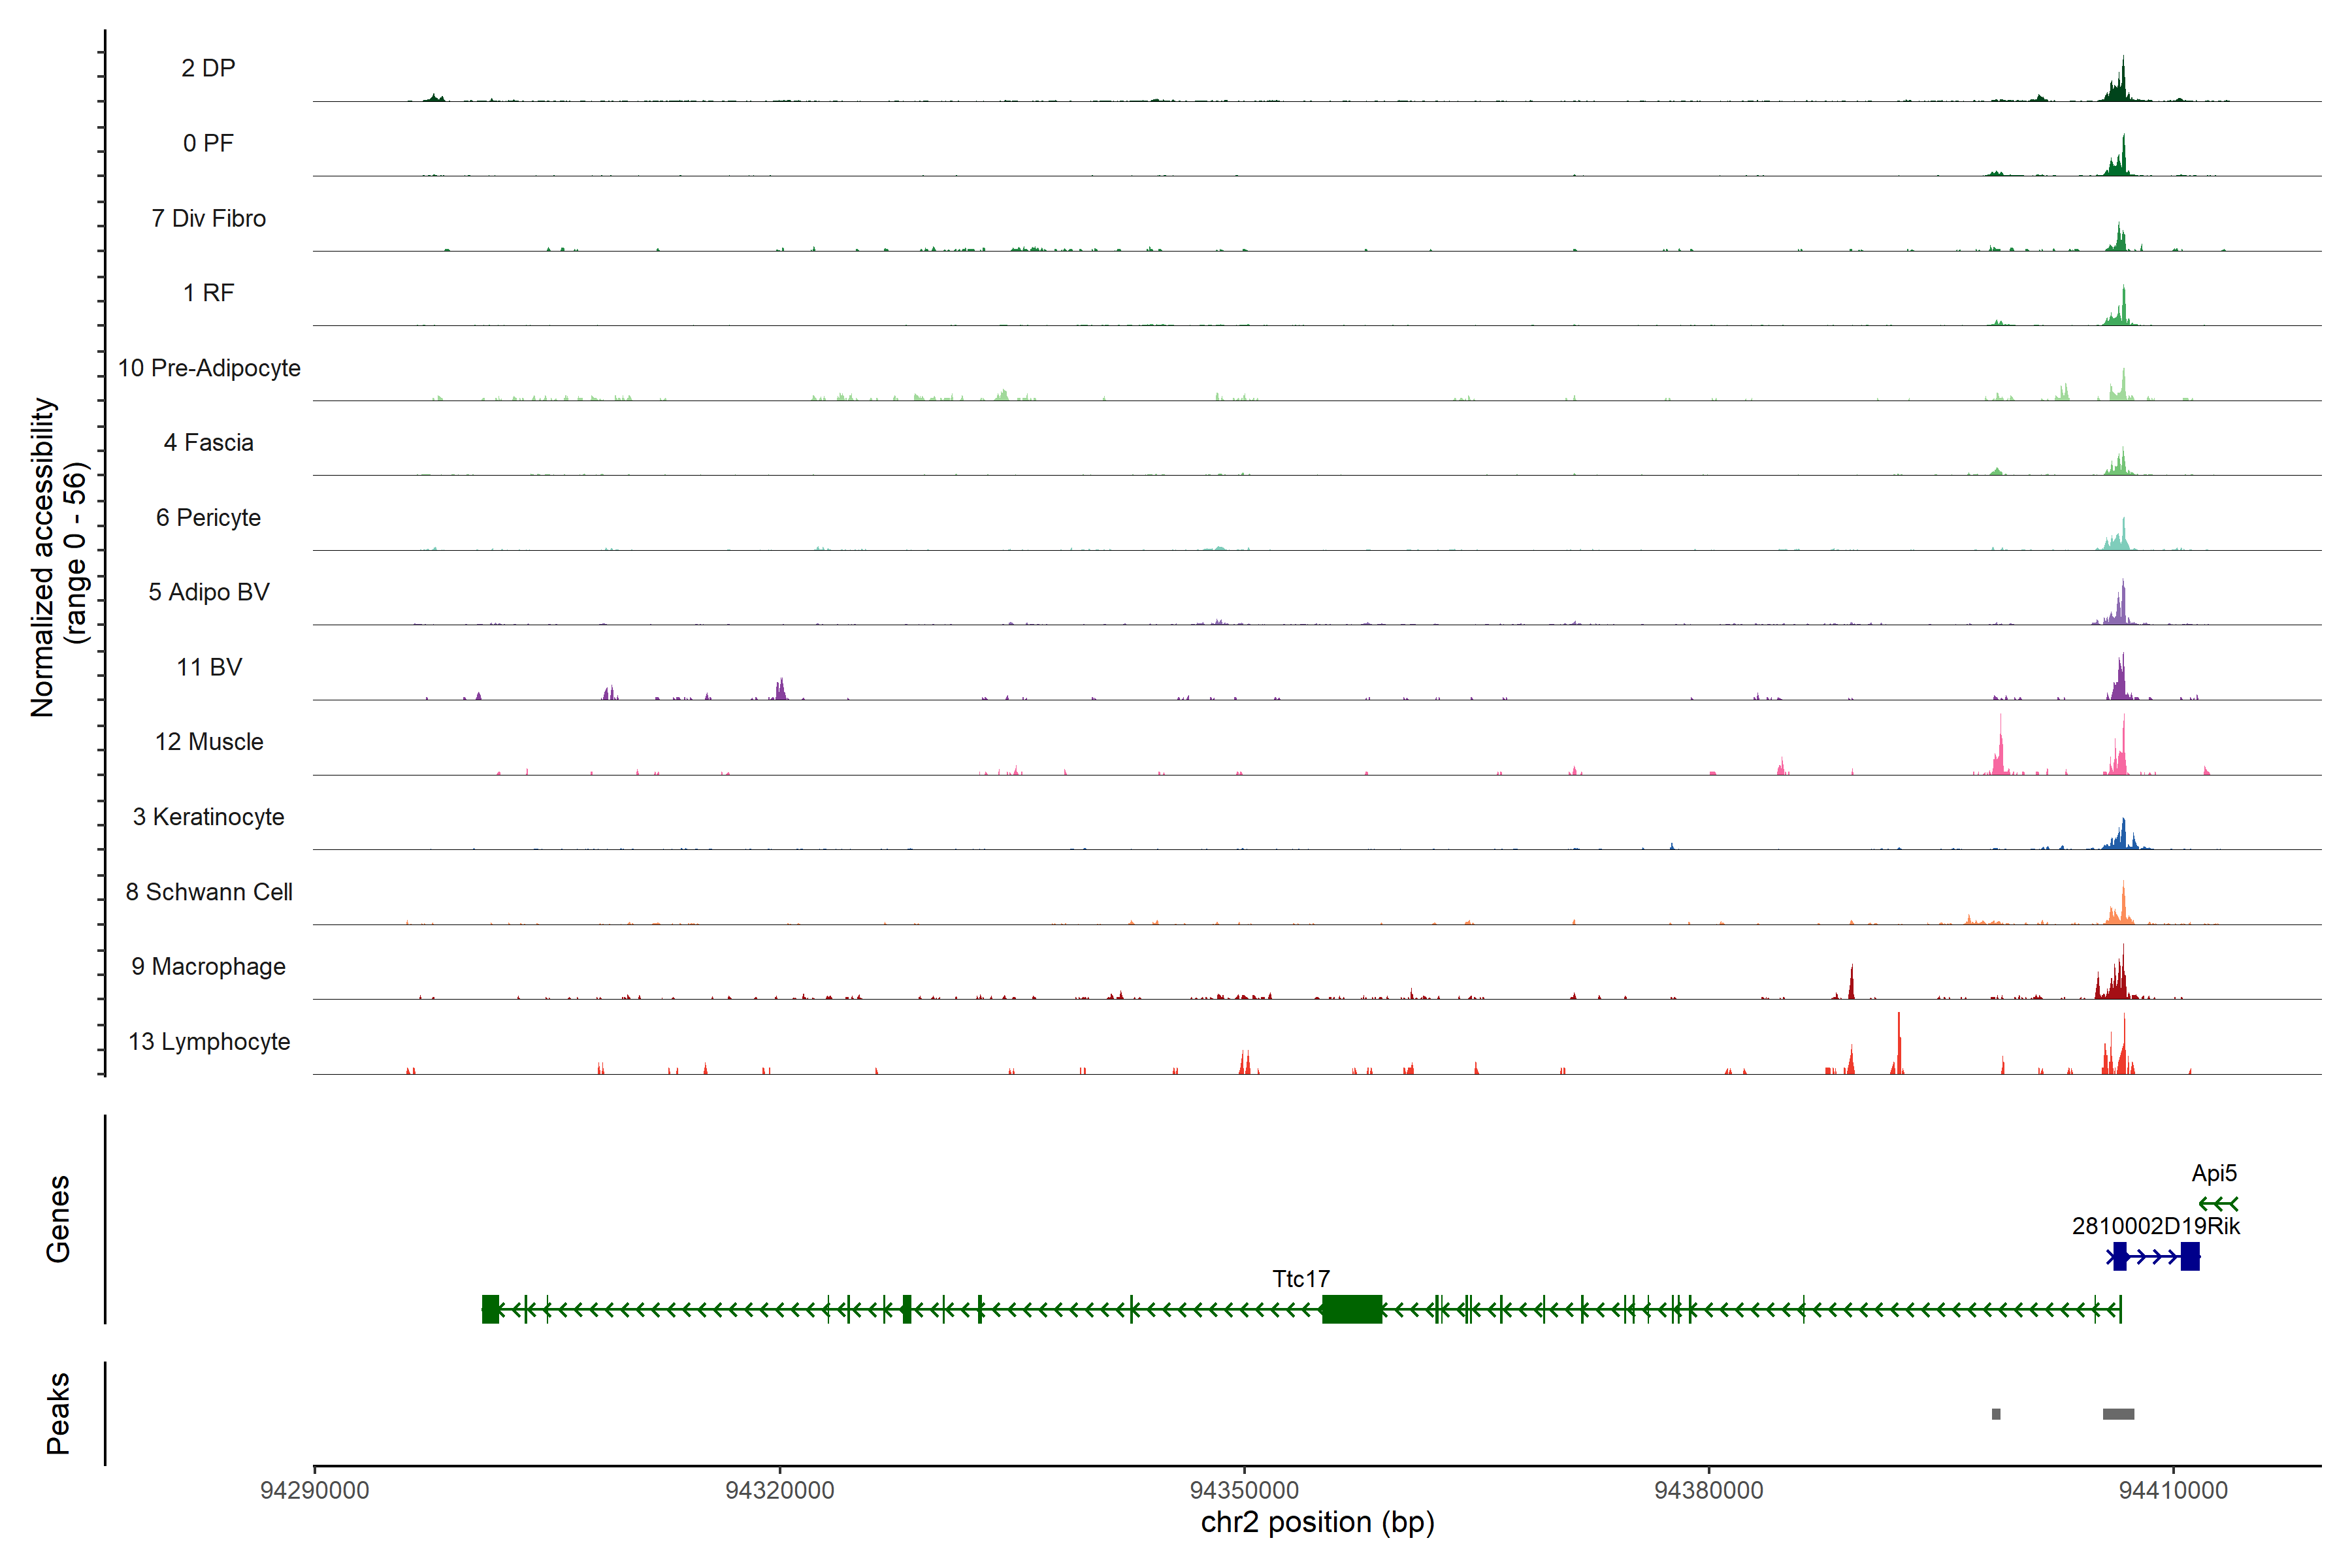Click the Ttc17 gene label

click(x=1300, y=1279)
